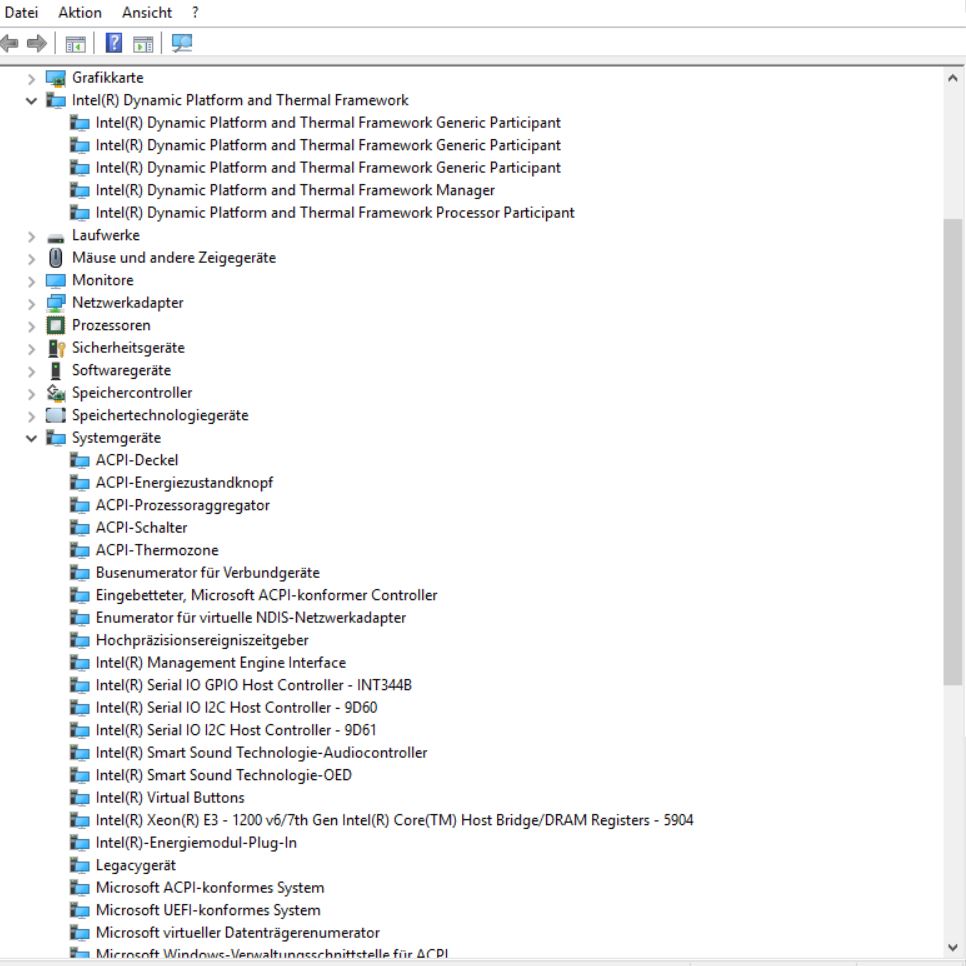The height and width of the screenshot is (966, 966).
Task: Select Intel Xeon E3 Host Bridge/DRAM Registers 5904
Action: (x=394, y=820)
